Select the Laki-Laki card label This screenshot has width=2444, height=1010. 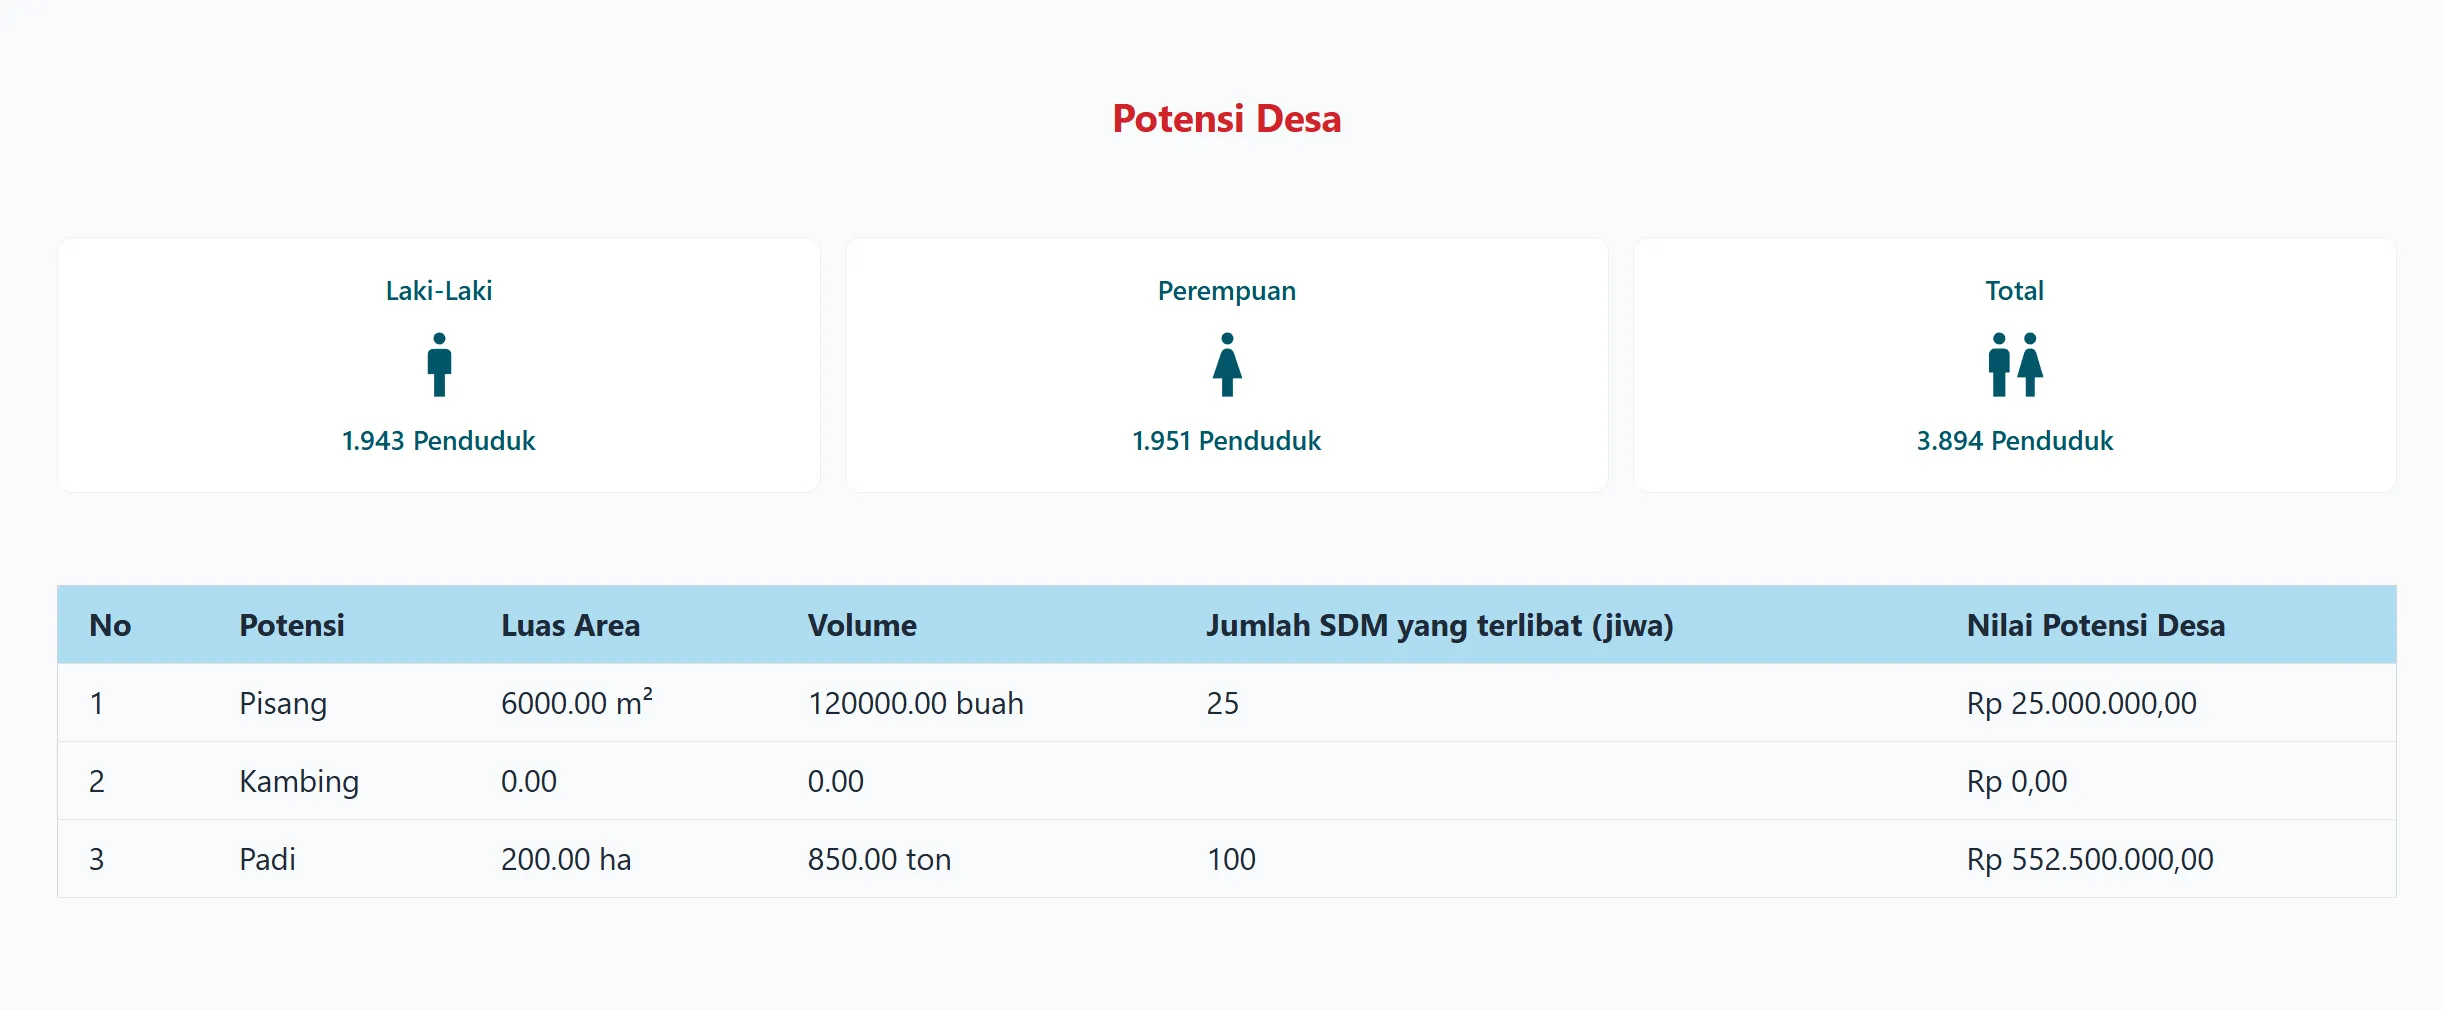click(x=439, y=291)
